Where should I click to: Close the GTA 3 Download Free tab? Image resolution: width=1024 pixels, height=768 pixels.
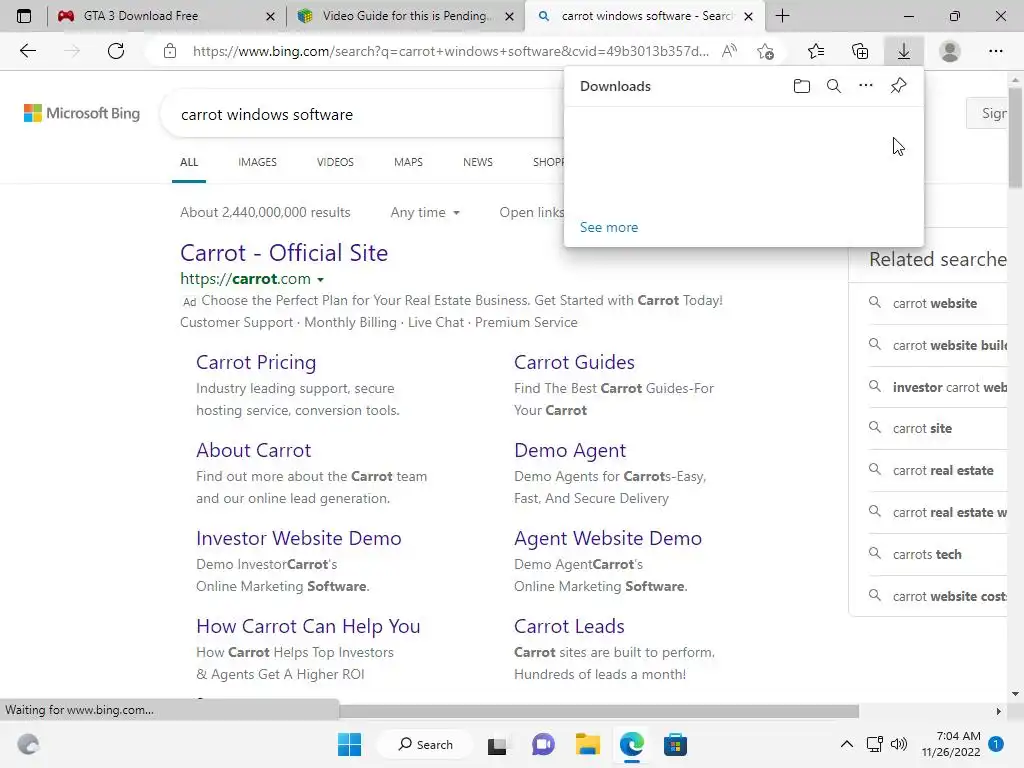[270, 16]
